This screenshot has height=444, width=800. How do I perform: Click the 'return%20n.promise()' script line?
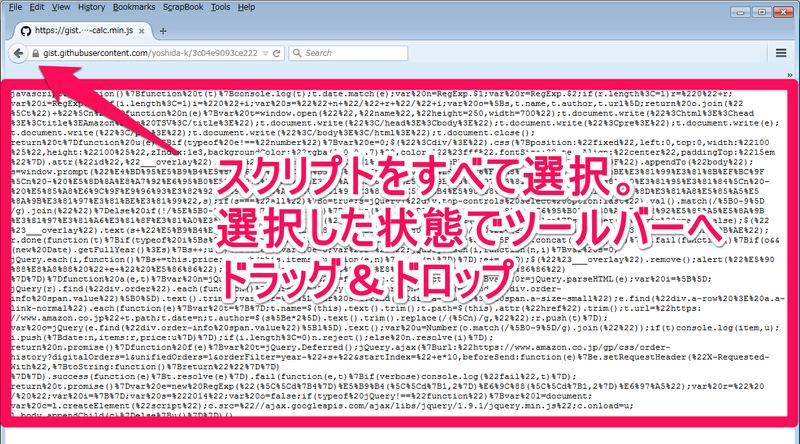click(x=340, y=348)
